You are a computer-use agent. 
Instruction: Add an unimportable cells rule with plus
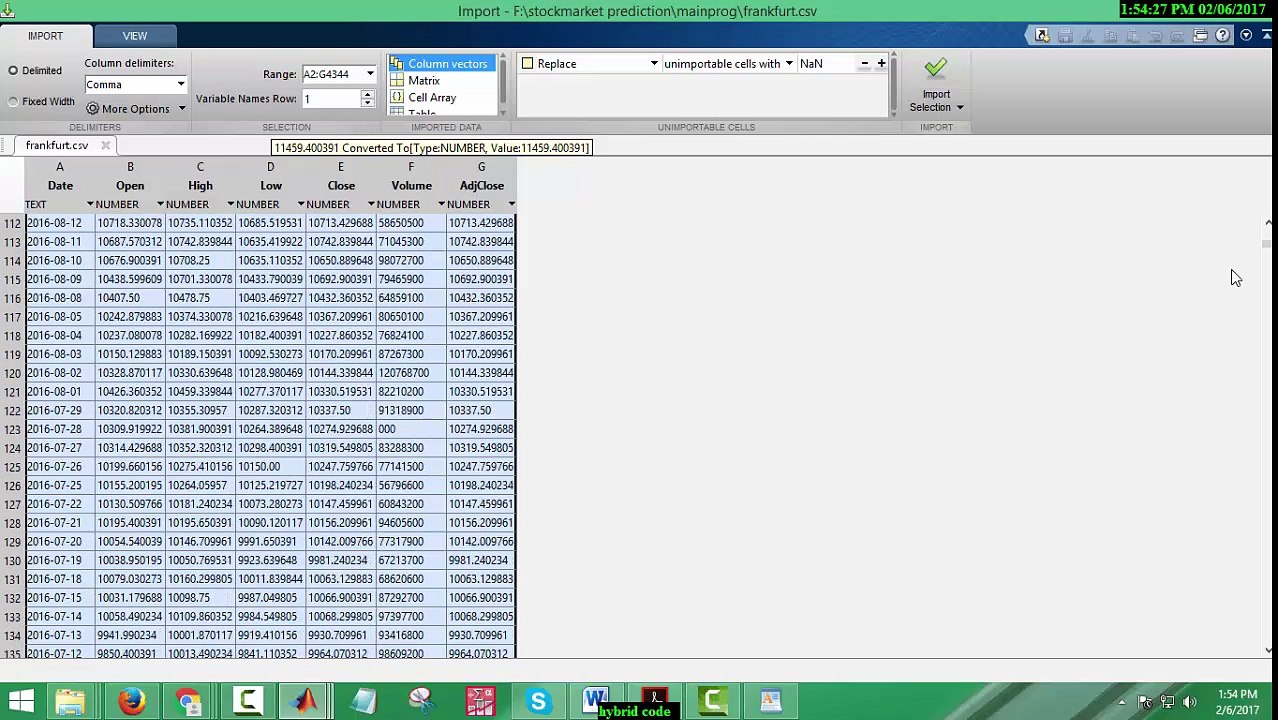[881, 64]
